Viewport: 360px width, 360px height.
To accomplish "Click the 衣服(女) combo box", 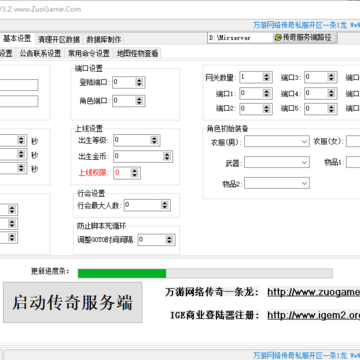I will pyautogui.click(x=353, y=141).
